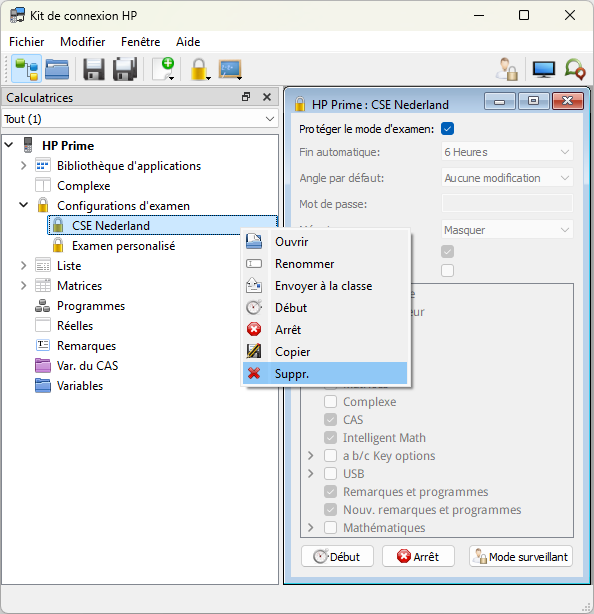Click the blue Variables folder icon
594x614 pixels.
click(43, 385)
